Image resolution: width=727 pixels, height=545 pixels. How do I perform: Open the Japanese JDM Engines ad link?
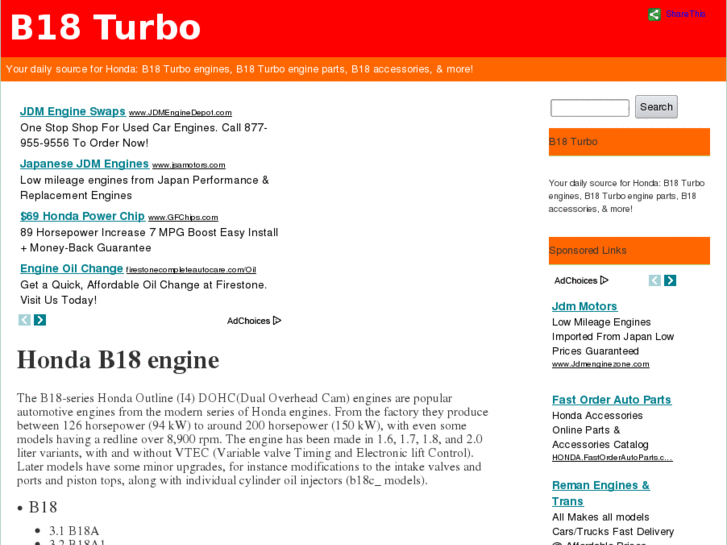[x=84, y=164]
